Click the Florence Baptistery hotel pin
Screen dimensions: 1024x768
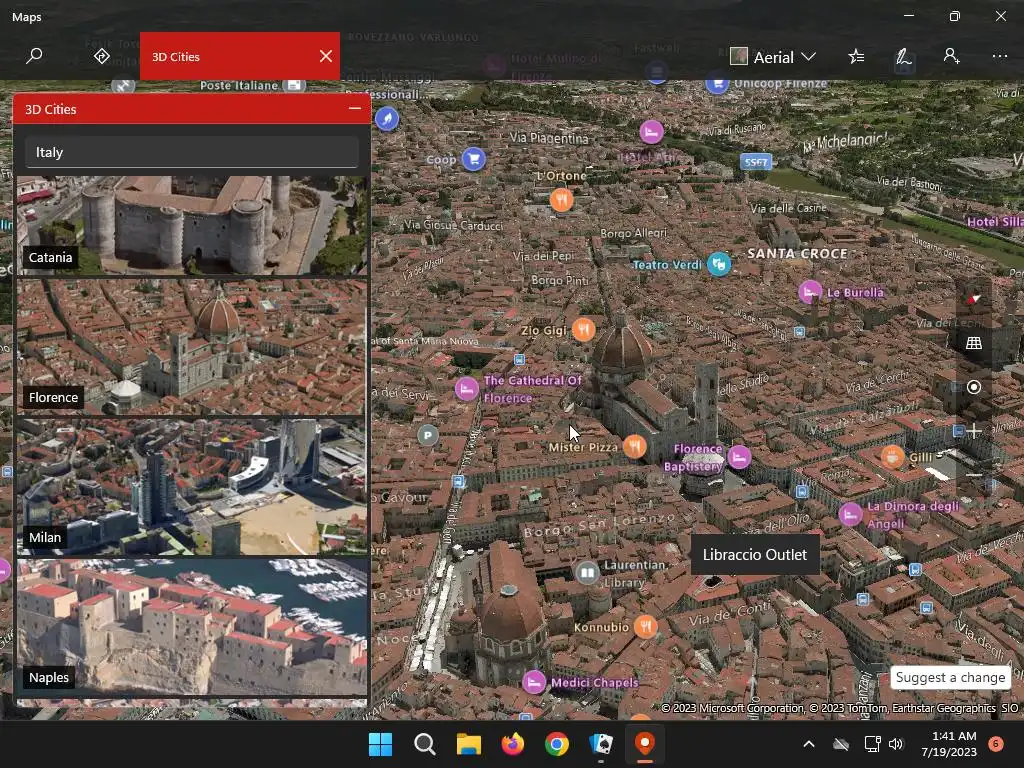[x=739, y=456]
